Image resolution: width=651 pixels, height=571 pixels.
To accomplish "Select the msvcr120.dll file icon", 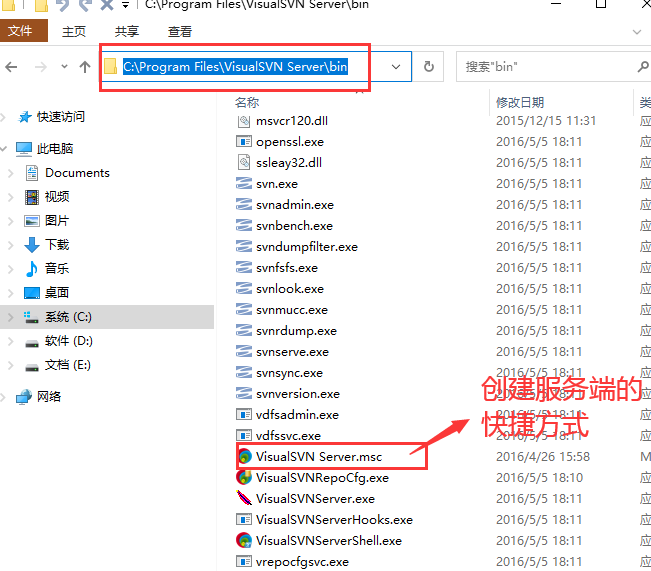I will point(244,121).
